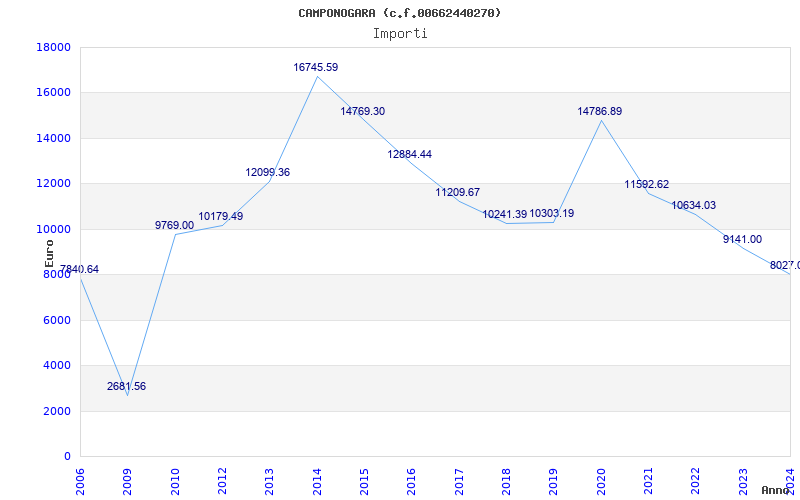Click the x-axis year 2019
The height and width of the screenshot is (500, 800).
(554, 481)
